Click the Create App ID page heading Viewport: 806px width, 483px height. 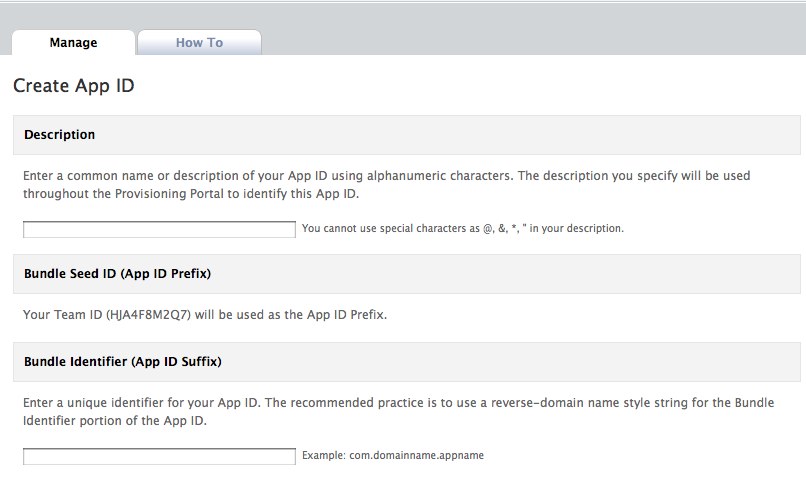point(74,85)
